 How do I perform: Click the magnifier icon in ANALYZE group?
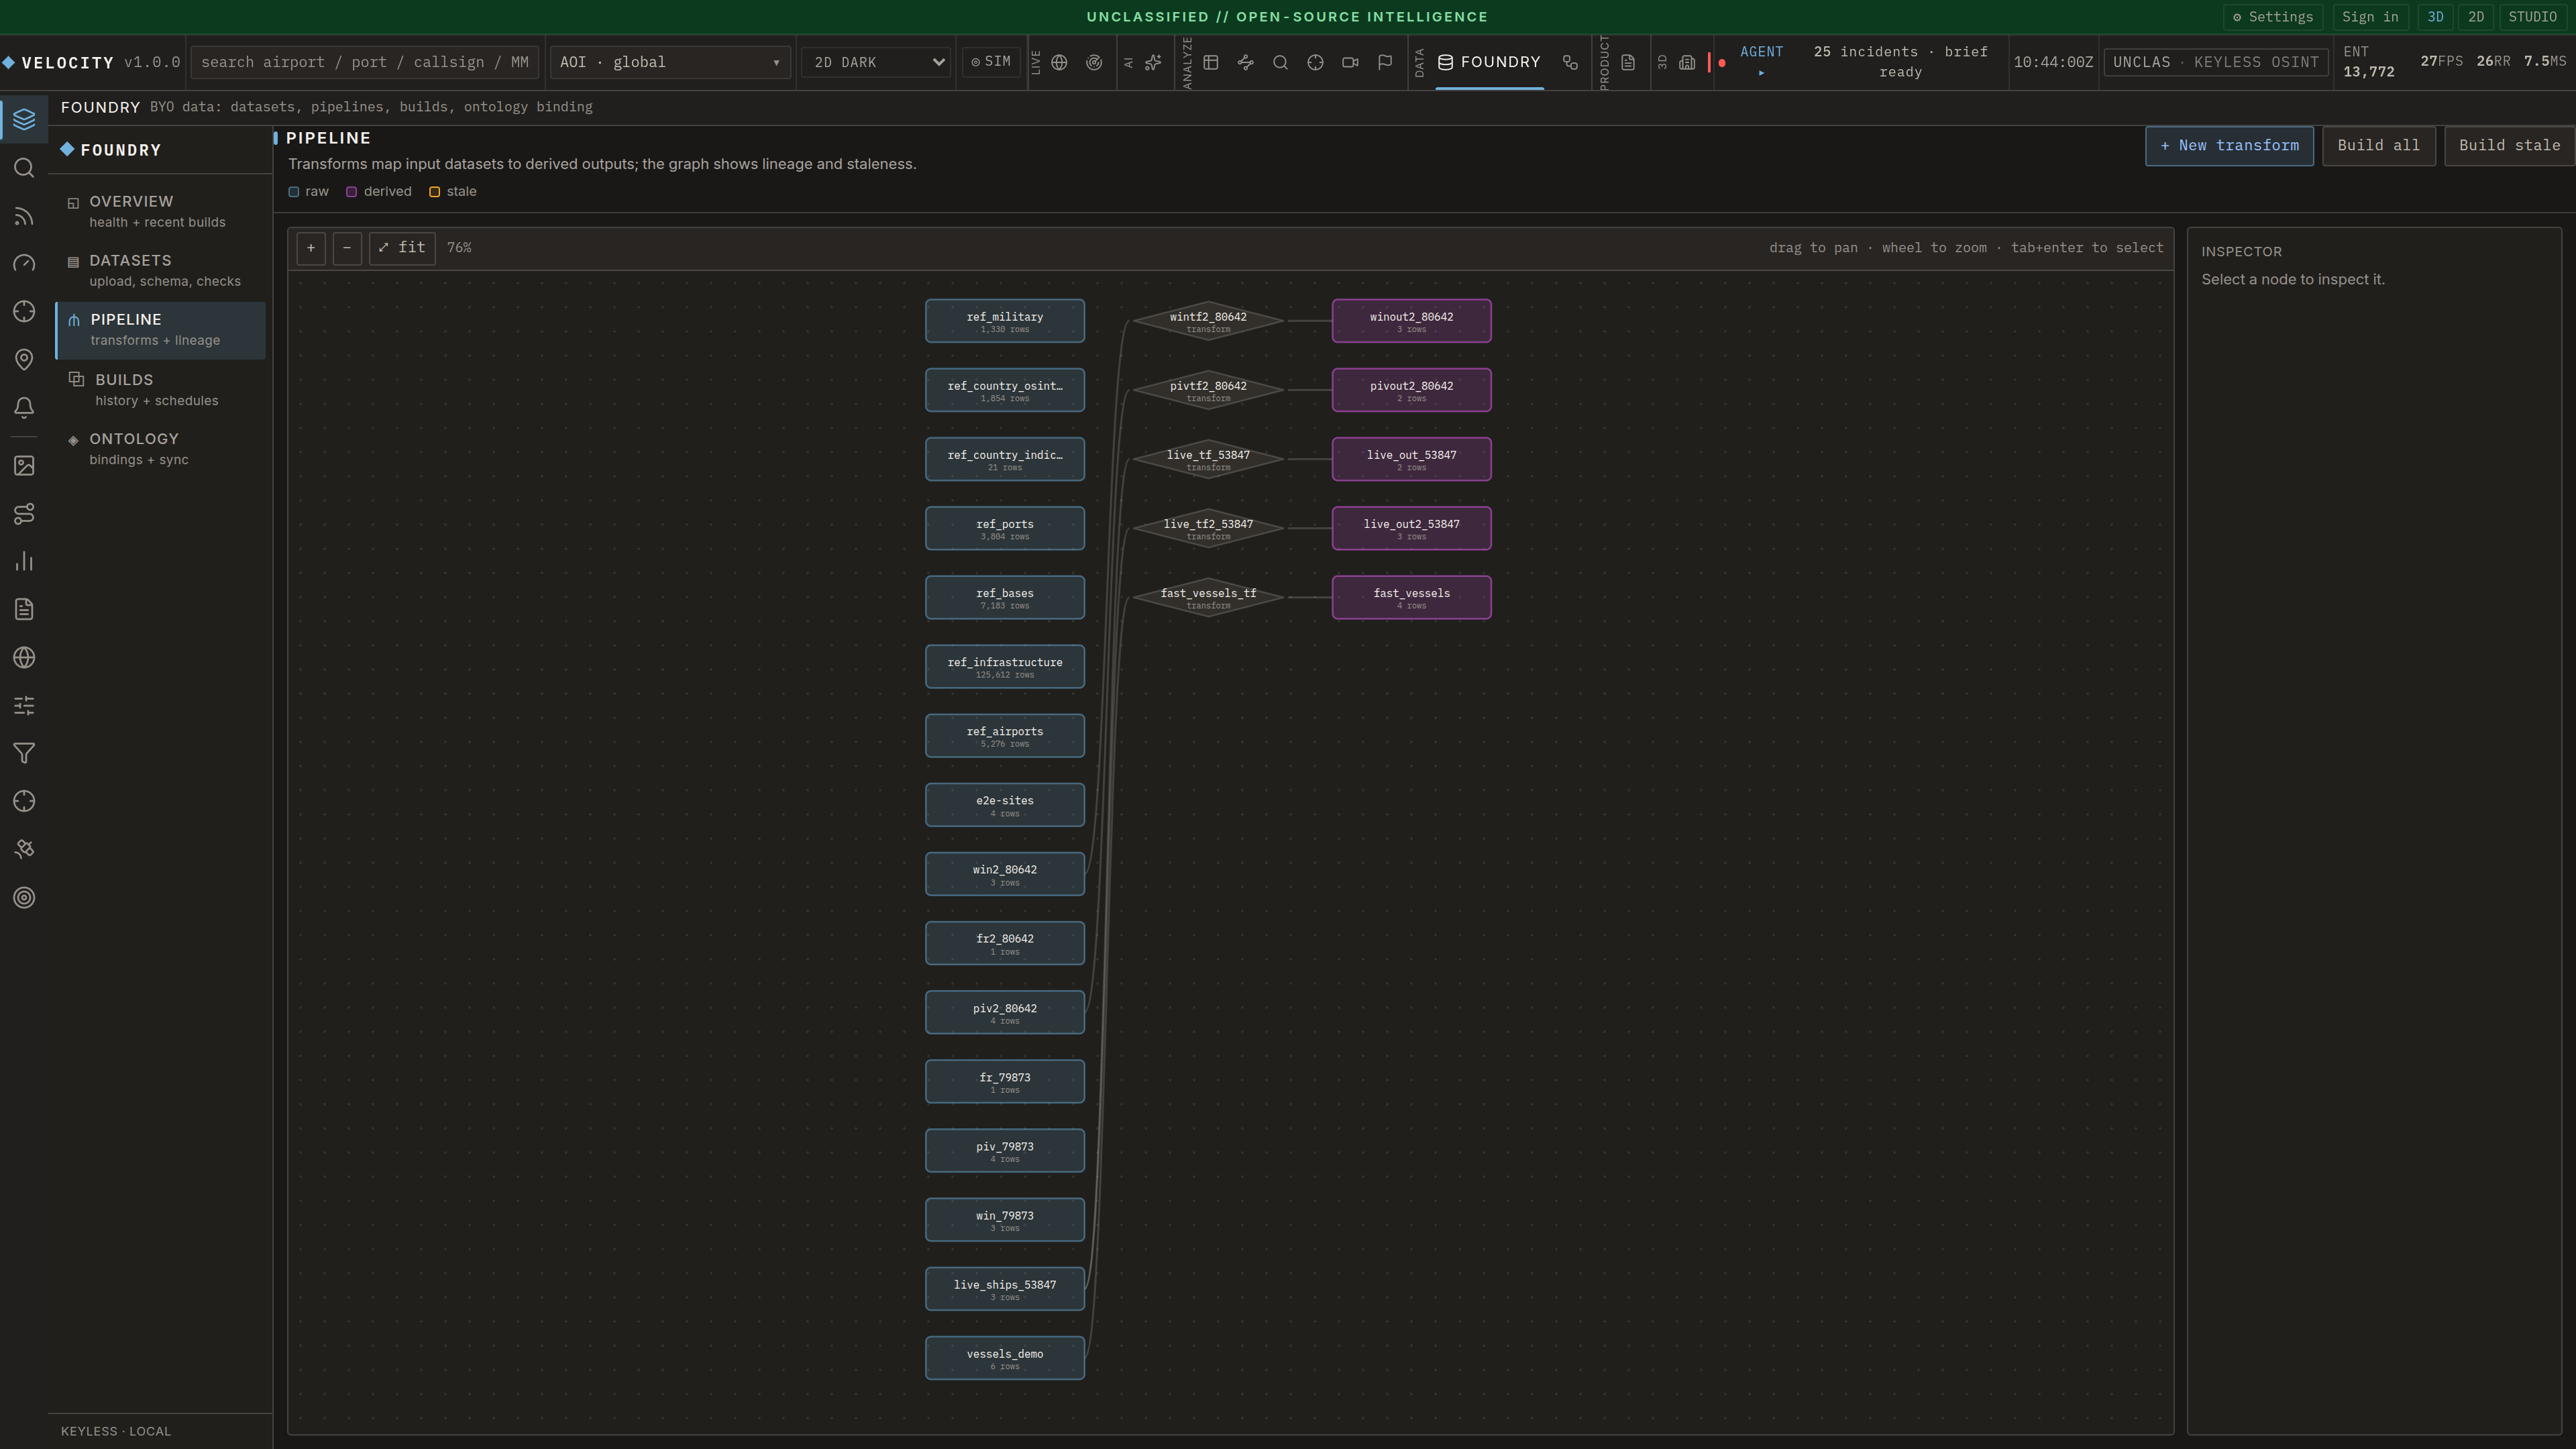point(1280,62)
